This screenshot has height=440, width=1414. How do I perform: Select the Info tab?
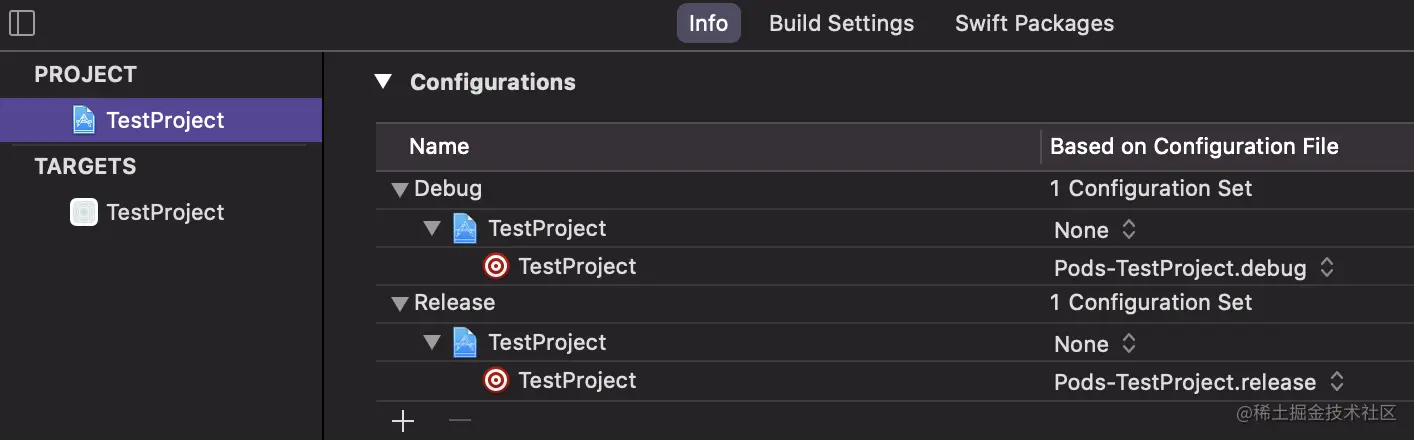(x=708, y=23)
